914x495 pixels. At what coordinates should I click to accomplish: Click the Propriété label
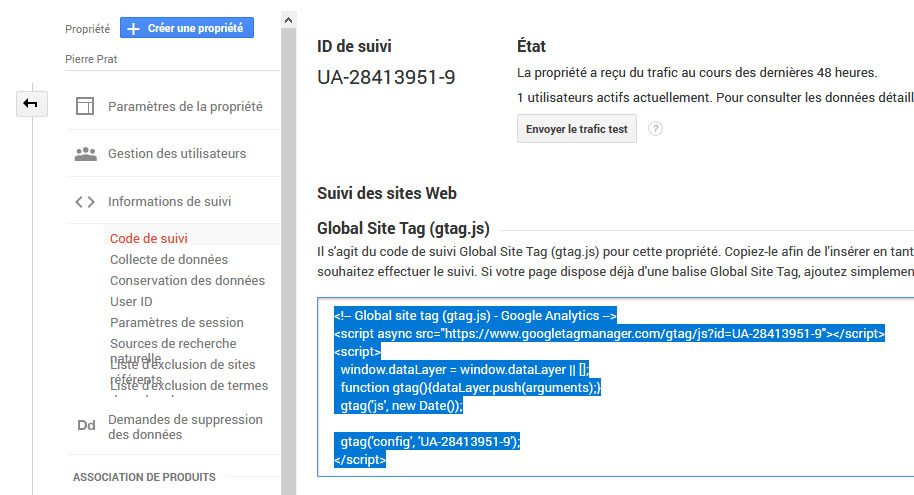click(87, 29)
